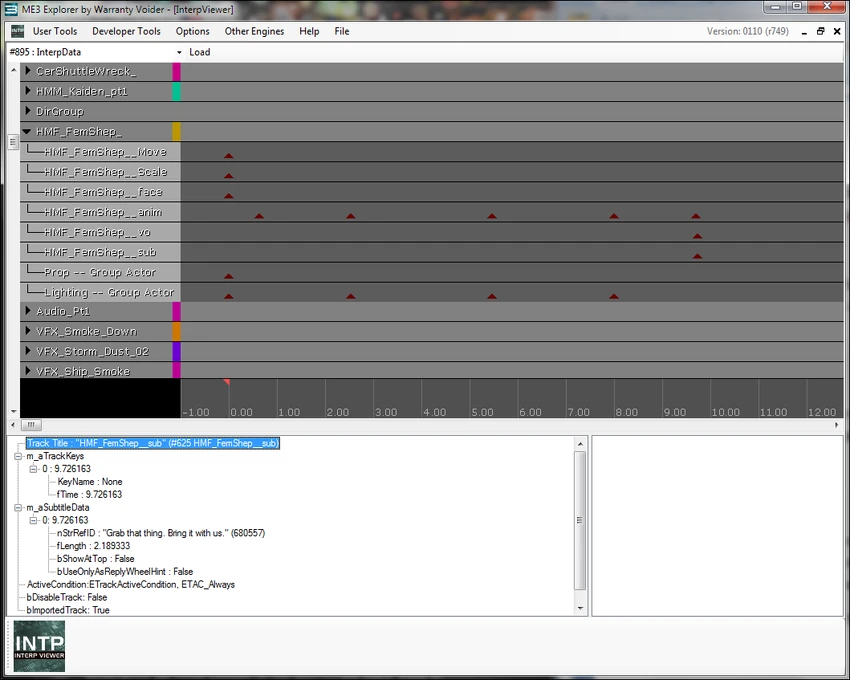Screen dimensions: 850x680
Task: Select the nStrRefID subtitle entry
Action: (160, 533)
